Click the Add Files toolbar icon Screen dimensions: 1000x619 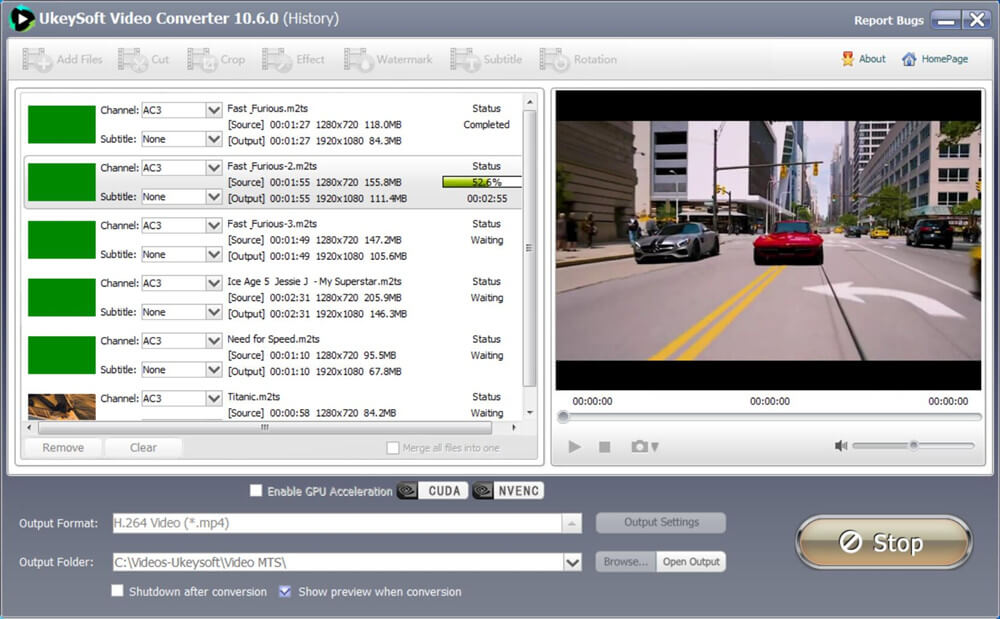[62, 59]
